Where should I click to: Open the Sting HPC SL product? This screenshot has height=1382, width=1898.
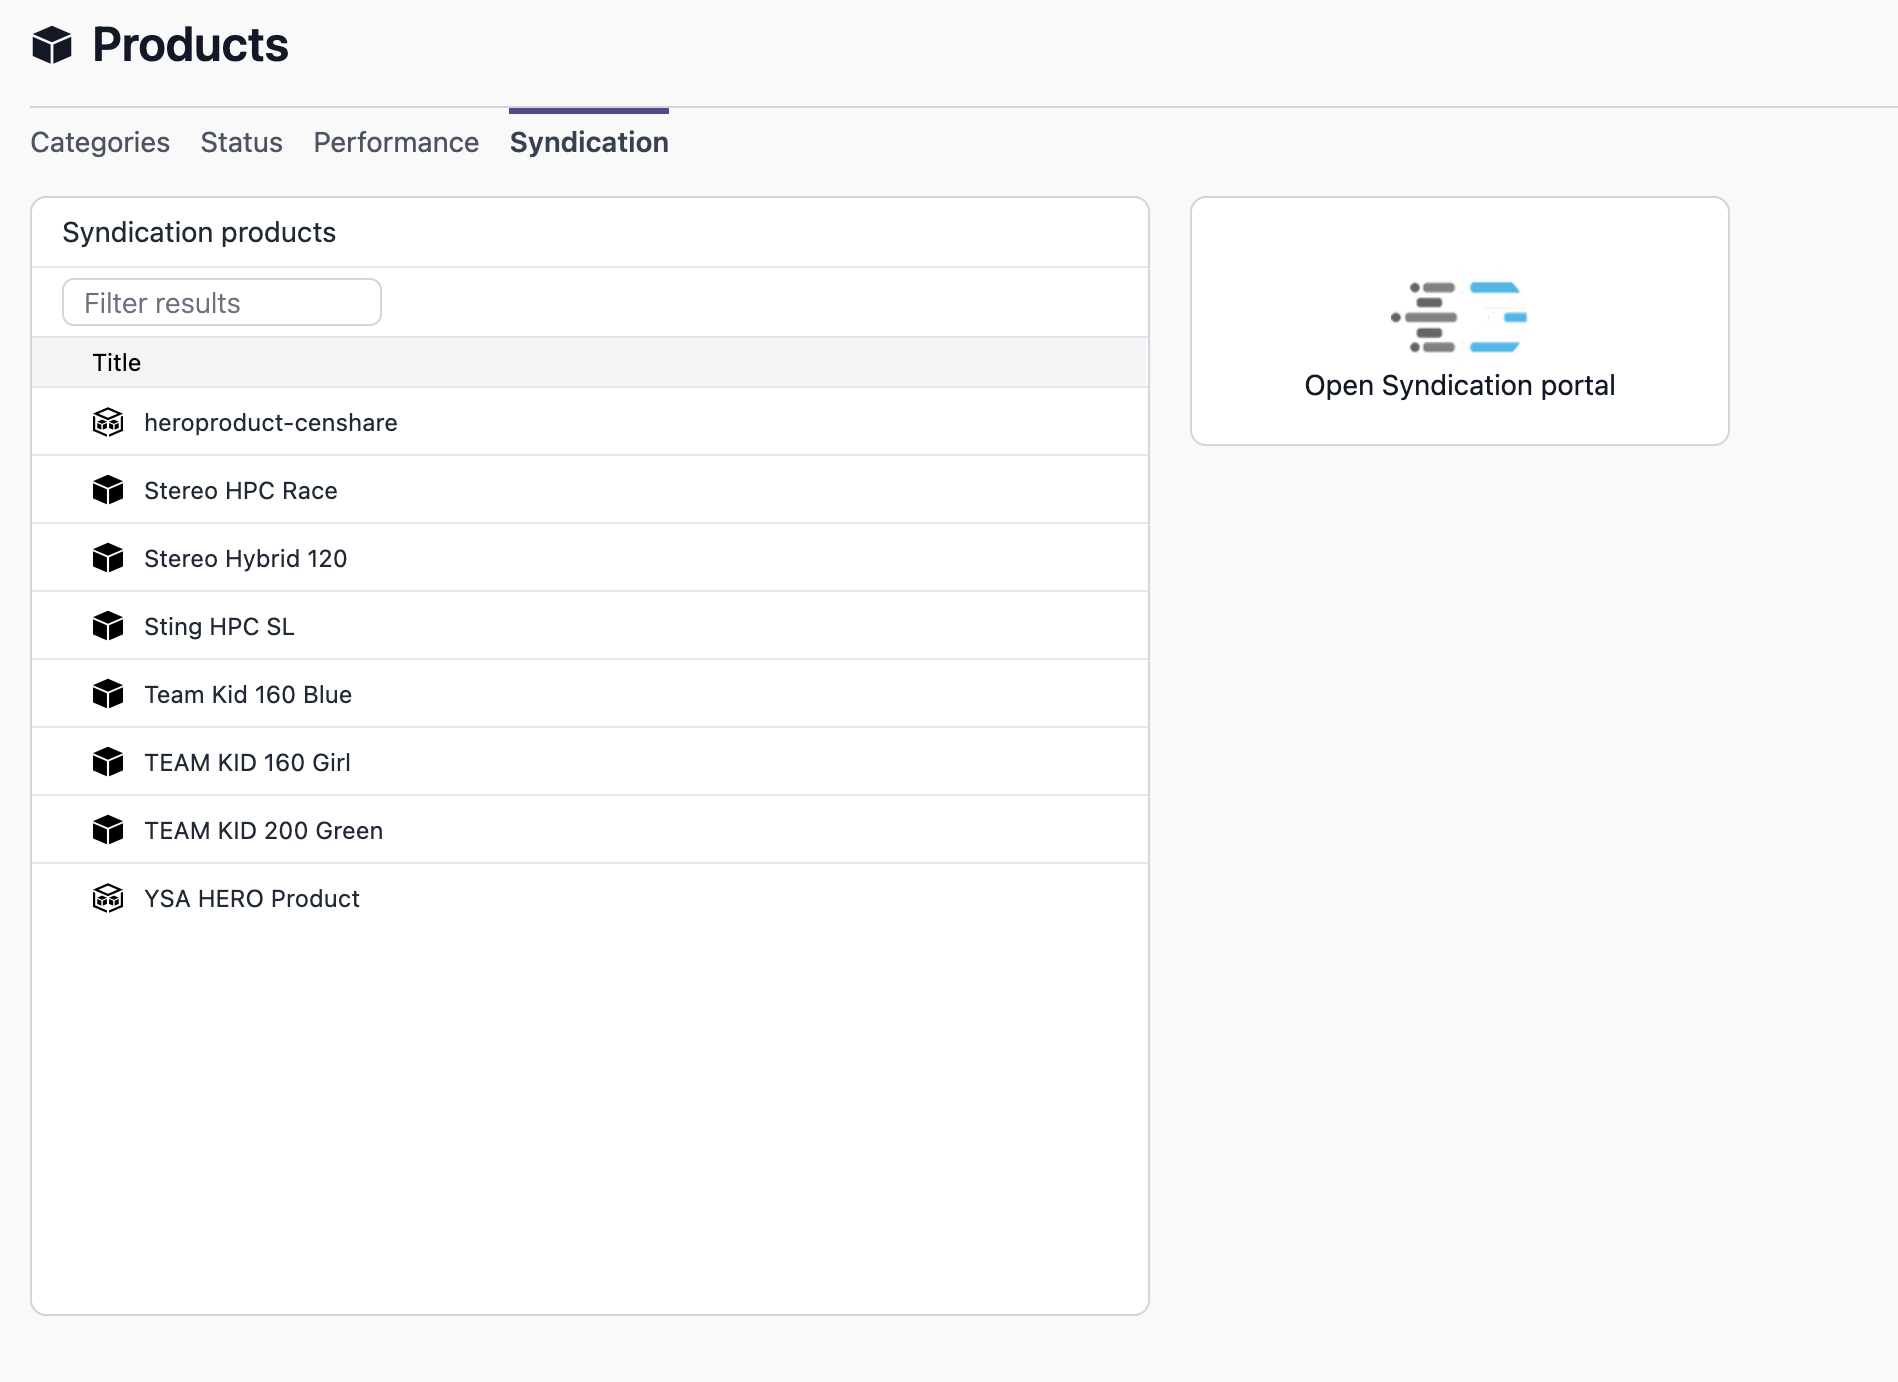click(x=219, y=626)
